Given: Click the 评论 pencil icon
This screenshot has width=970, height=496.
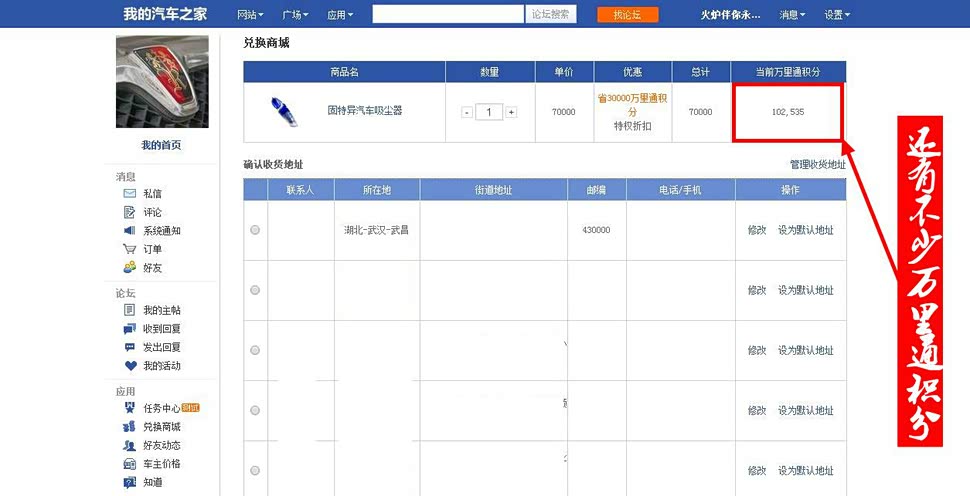Looking at the screenshot, I should tap(129, 212).
